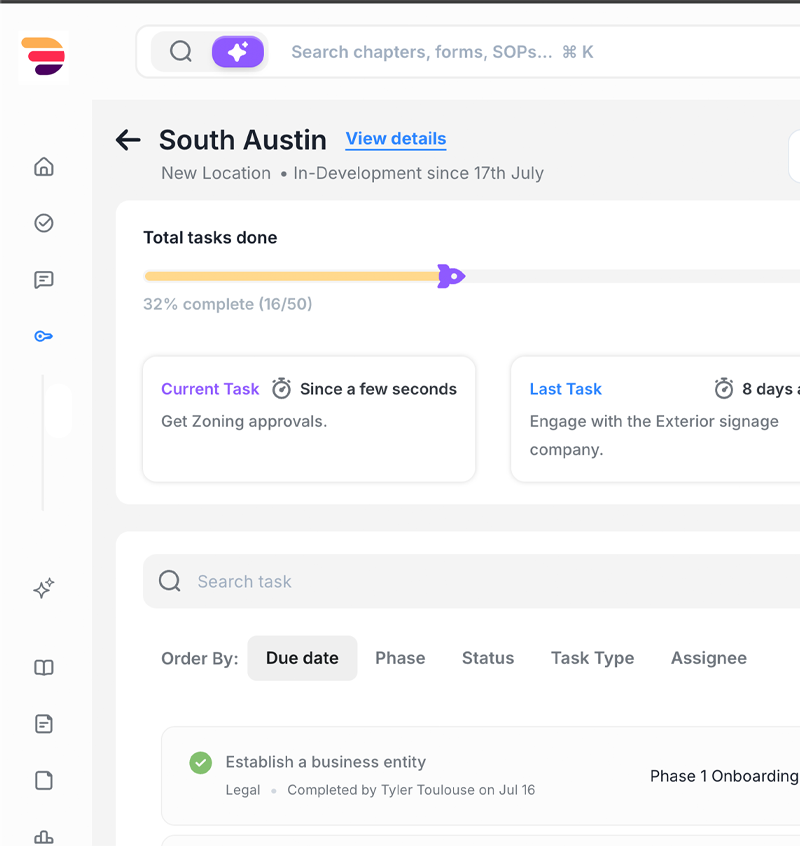Open the forms document sidebar icon
The image size is (800, 846).
click(44, 724)
